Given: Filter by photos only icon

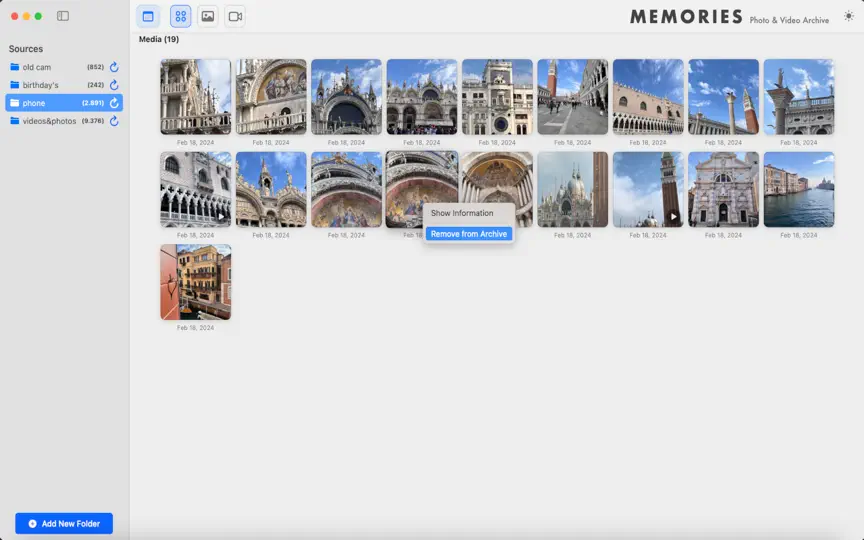Looking at the screenshot, I should coord(208,17).
